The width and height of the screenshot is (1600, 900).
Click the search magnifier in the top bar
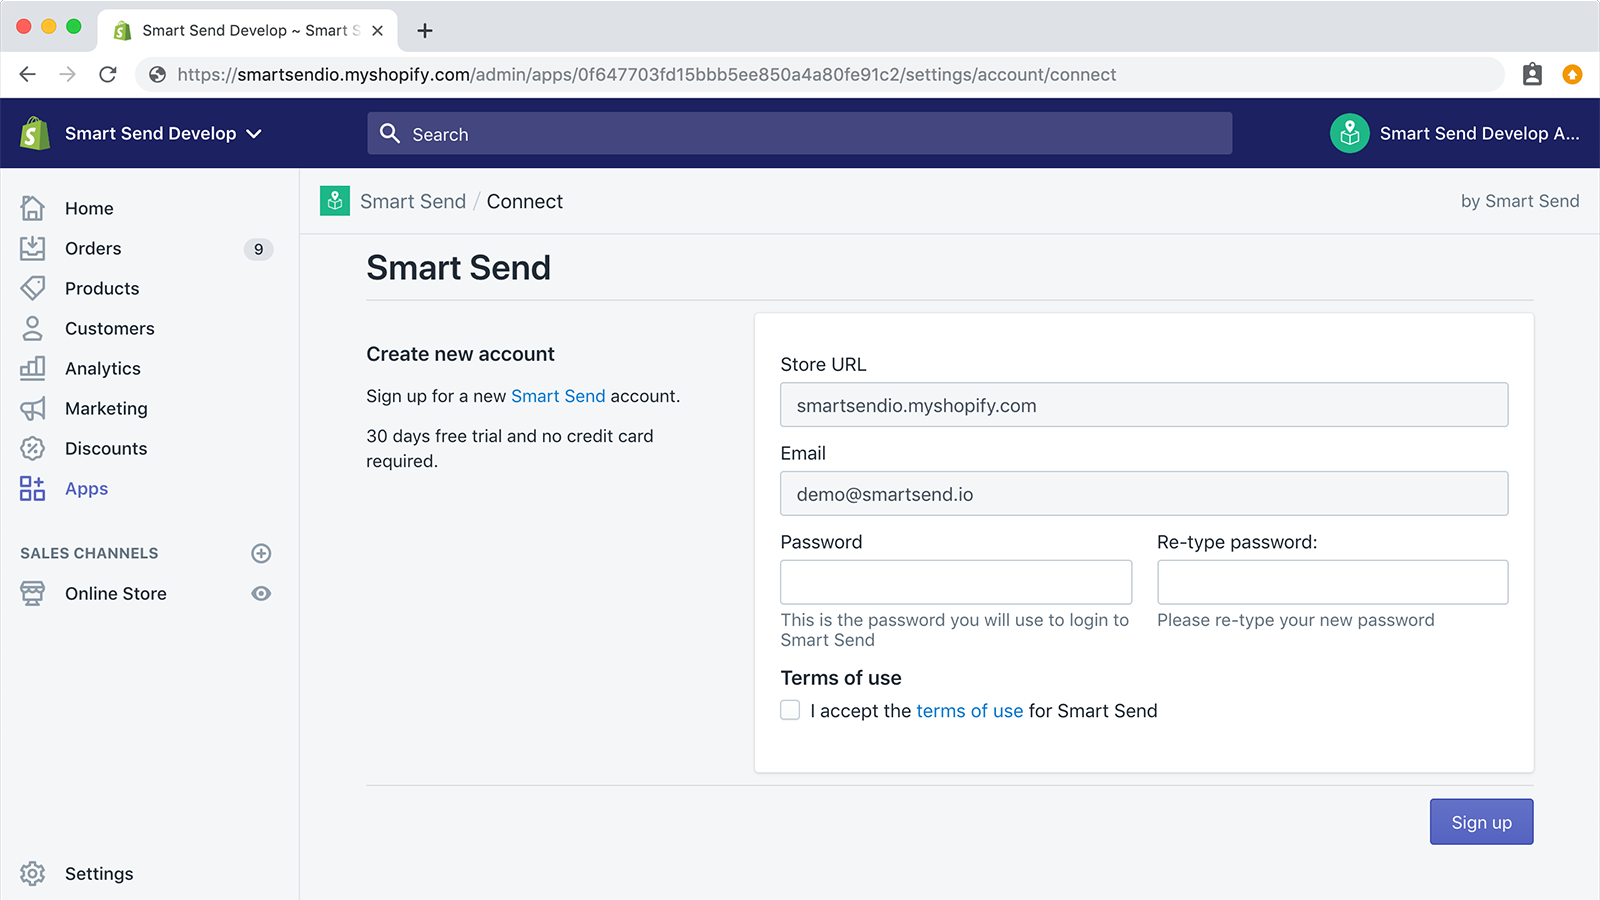(390, 133)
